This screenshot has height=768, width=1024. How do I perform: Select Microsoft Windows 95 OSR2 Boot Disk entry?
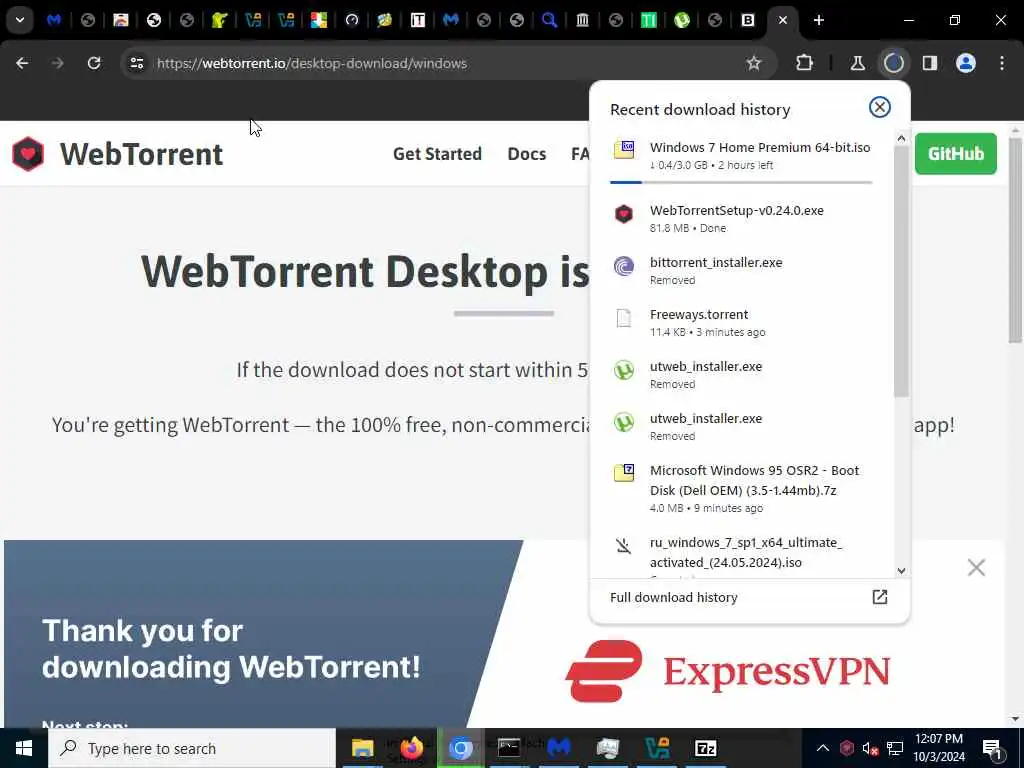point(741,488)
